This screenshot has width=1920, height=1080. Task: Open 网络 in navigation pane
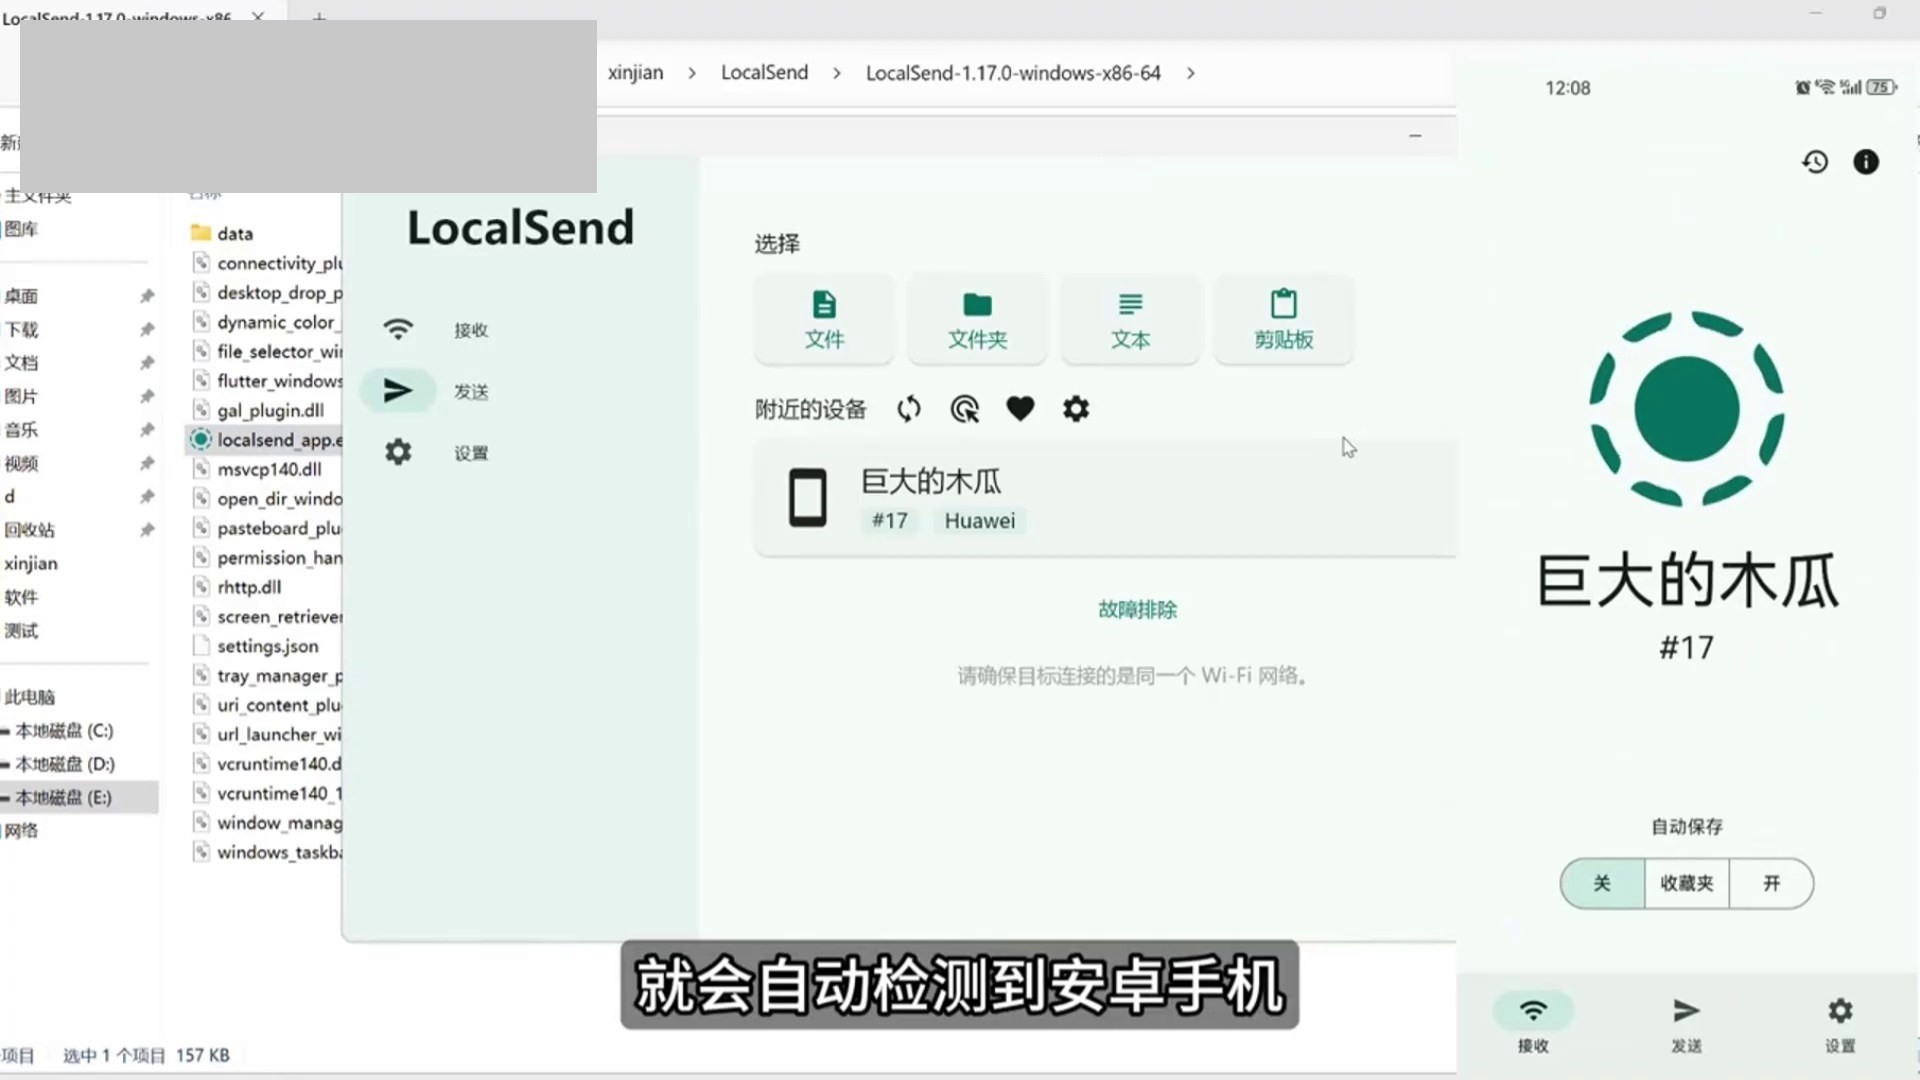(x=21, y=831)
